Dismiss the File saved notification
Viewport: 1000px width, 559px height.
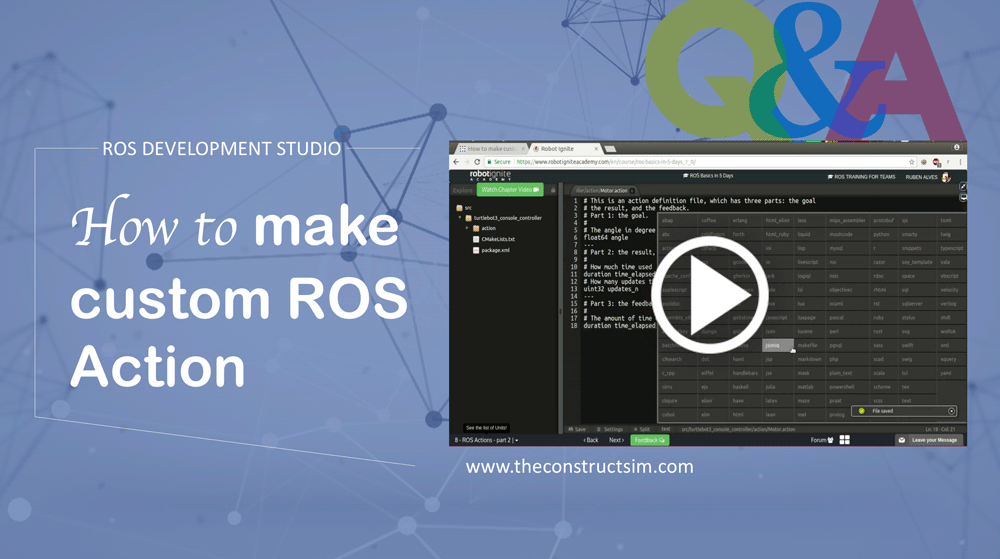coord(951,411)
